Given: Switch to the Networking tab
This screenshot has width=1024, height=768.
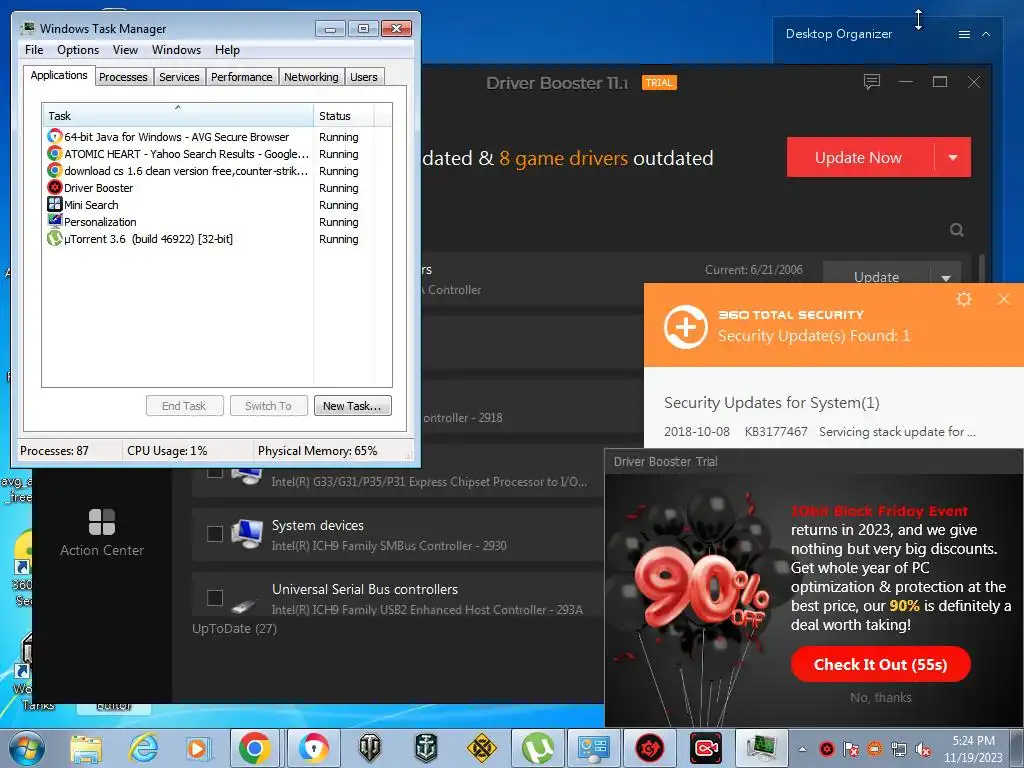Looking at the screenshot, I should click(311, 77).
